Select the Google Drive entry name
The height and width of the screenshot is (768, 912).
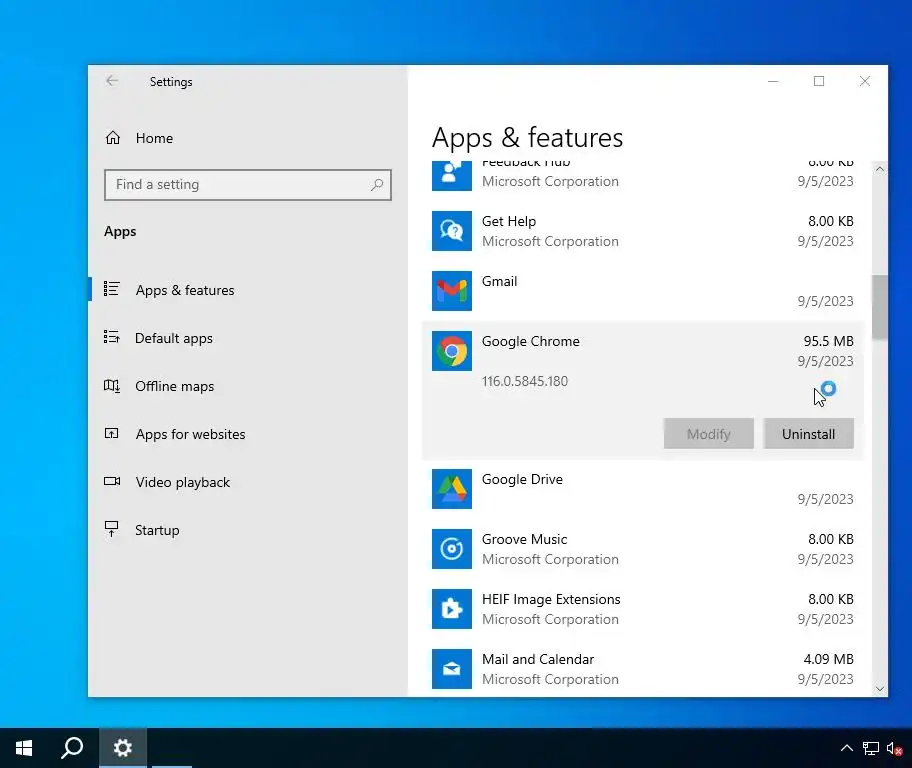(x=522, y=479)
